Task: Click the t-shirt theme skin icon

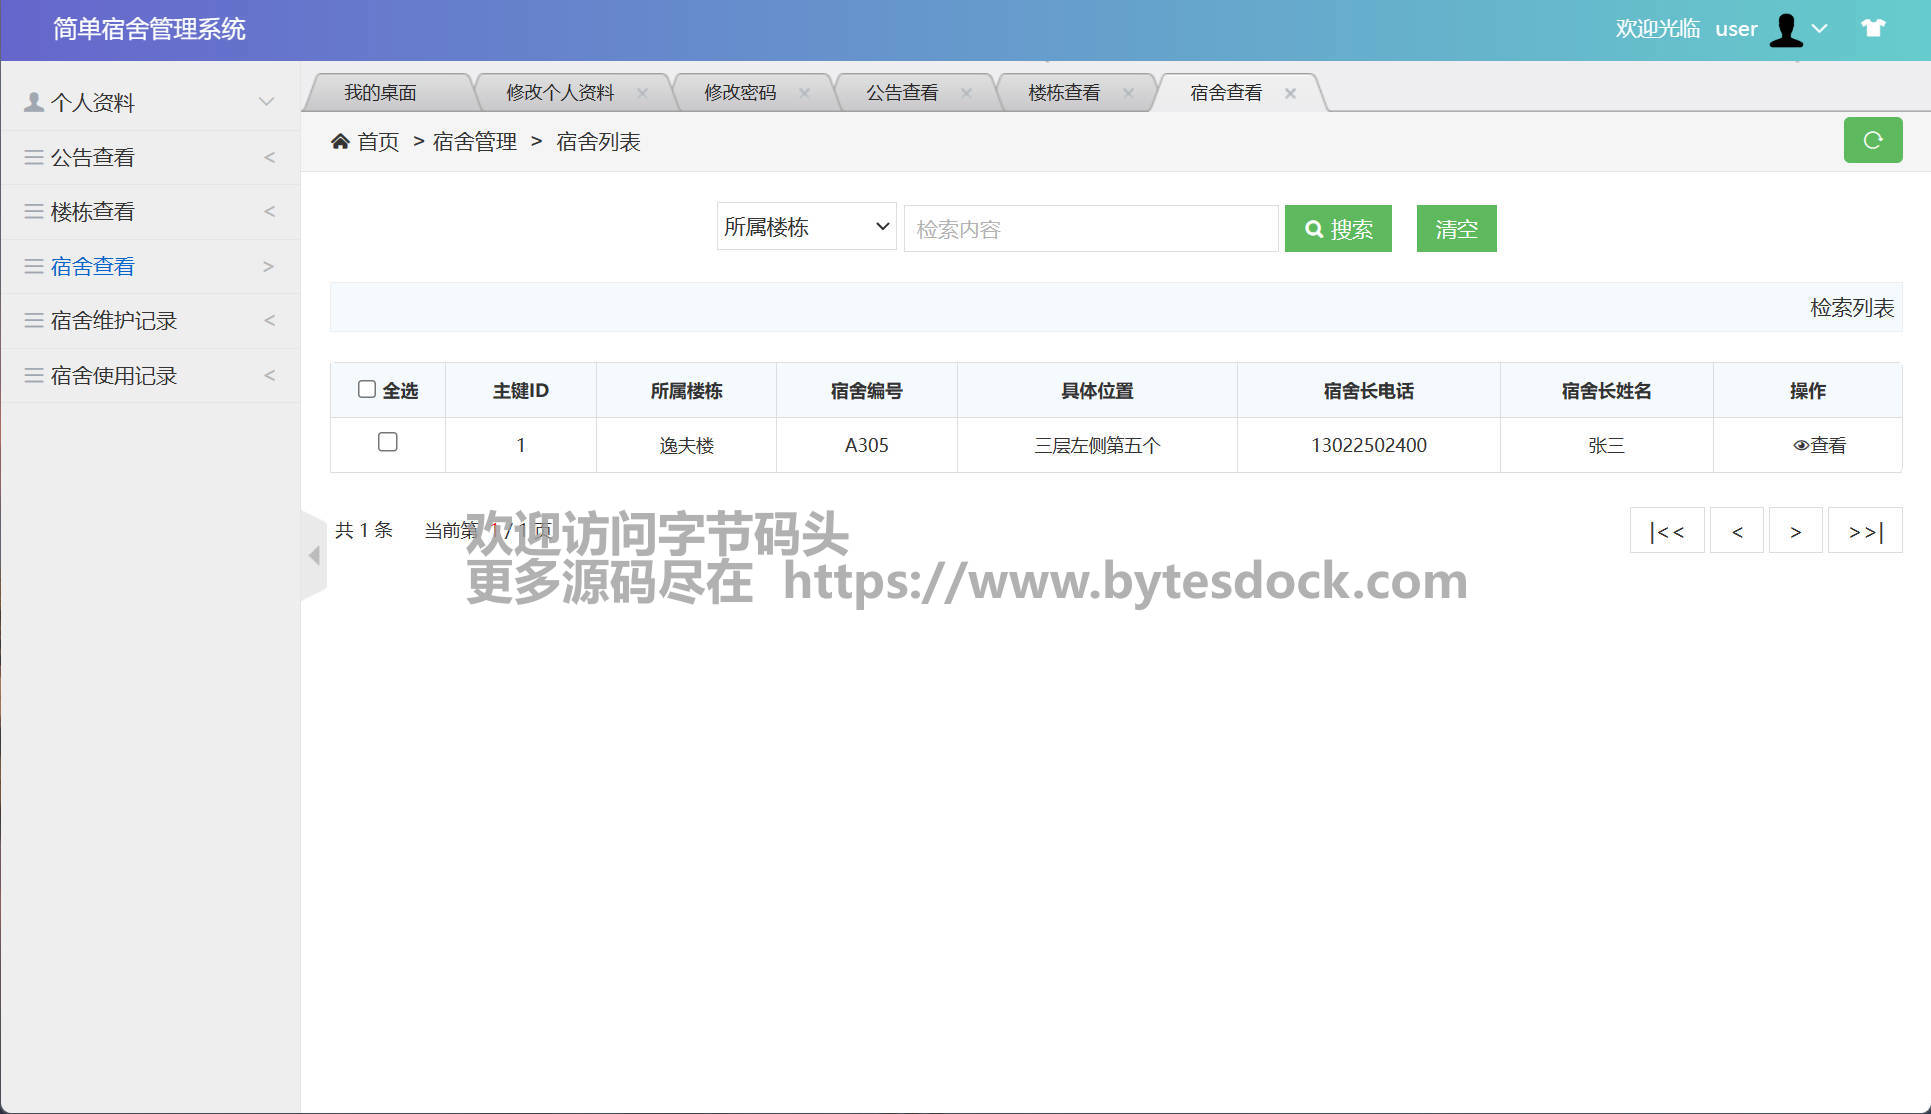Action: 1873,28
